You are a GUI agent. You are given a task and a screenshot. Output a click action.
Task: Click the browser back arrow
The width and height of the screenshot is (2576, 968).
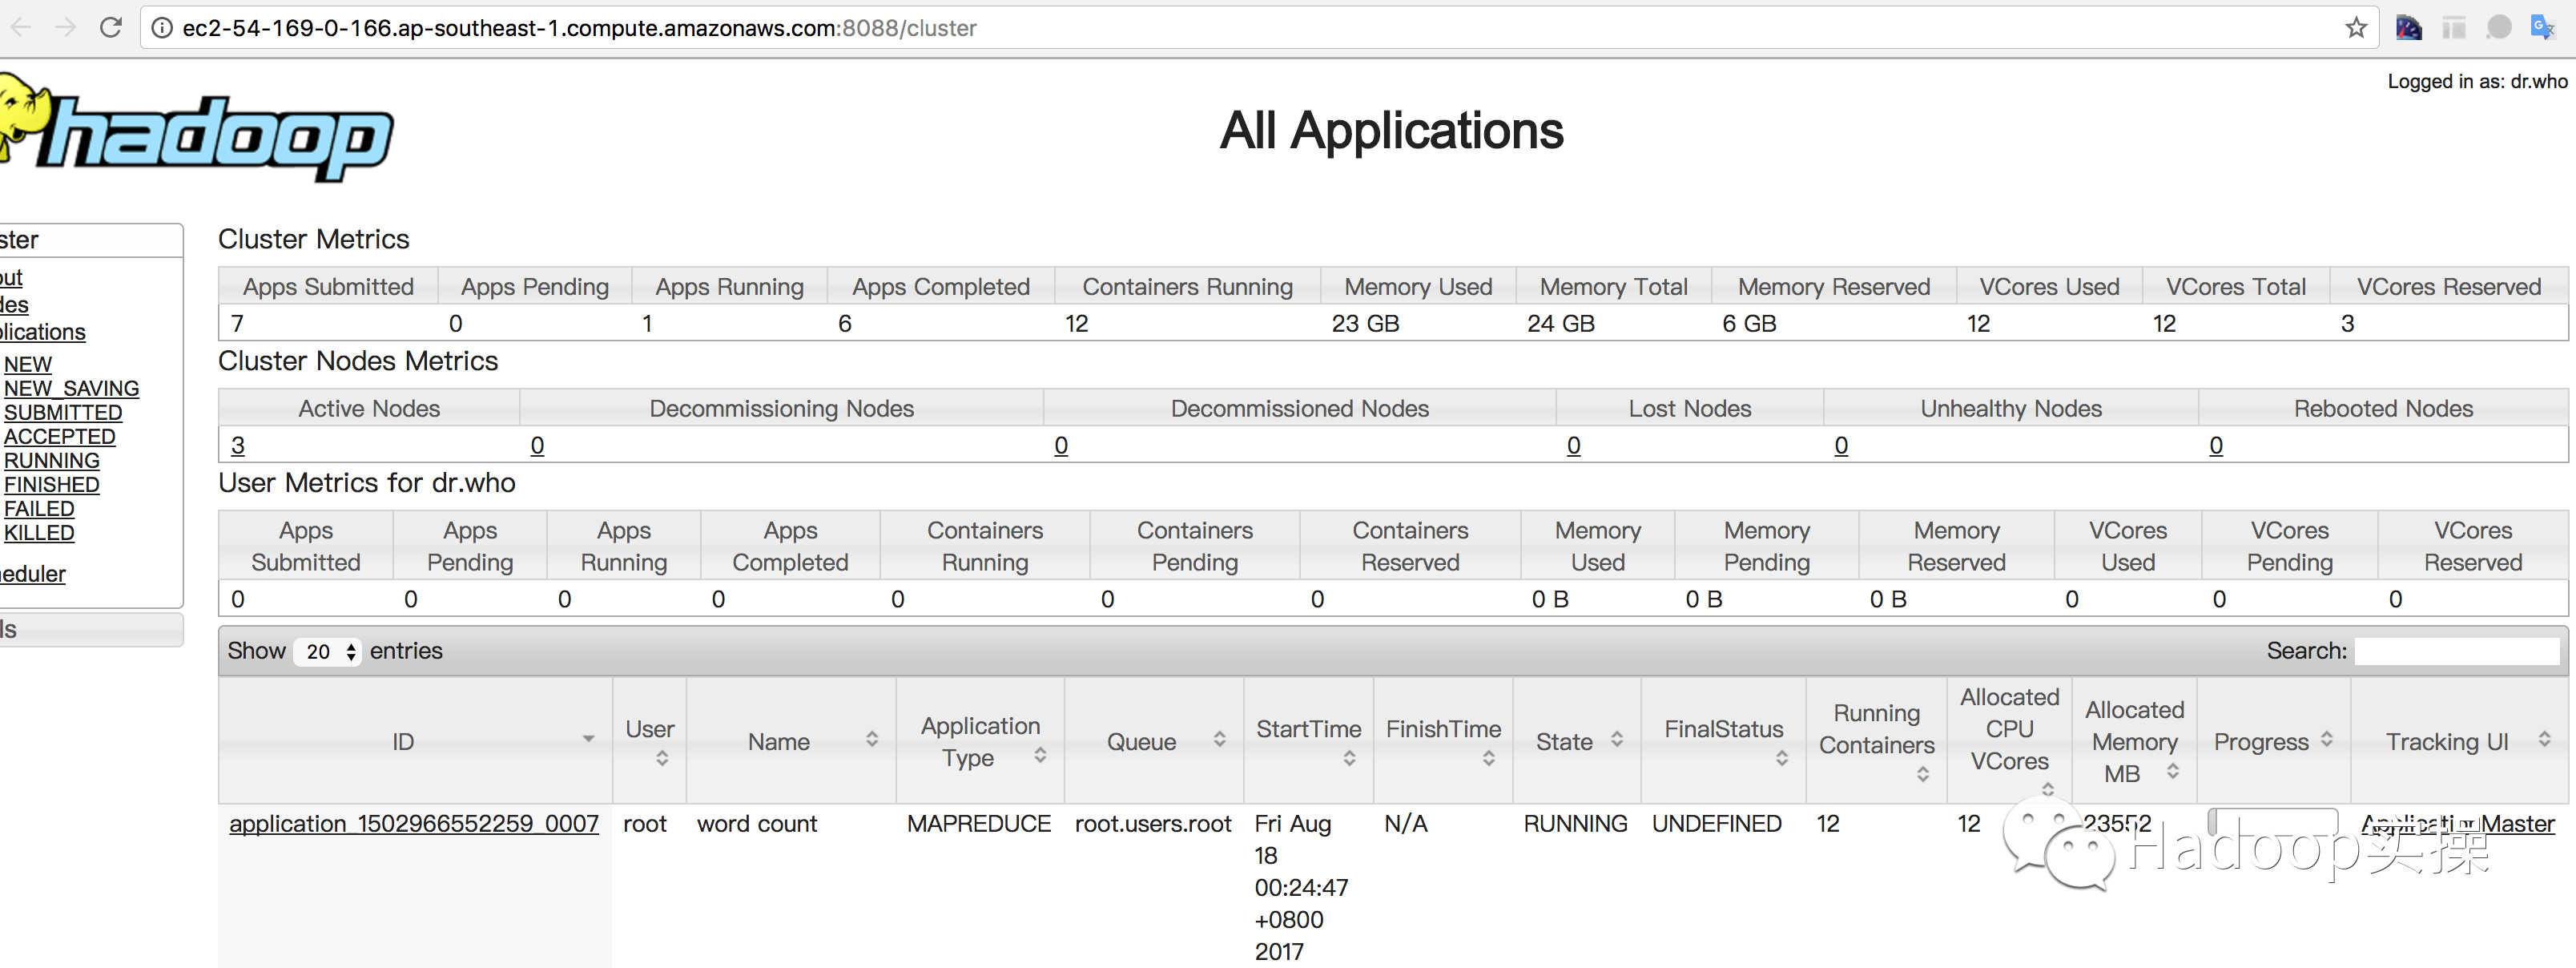tap(22, 27)
